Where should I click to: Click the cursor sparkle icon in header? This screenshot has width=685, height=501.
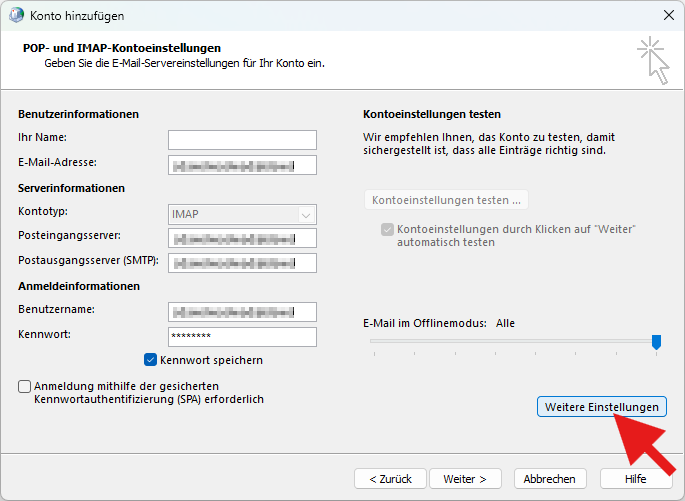(x=653, y=58)
